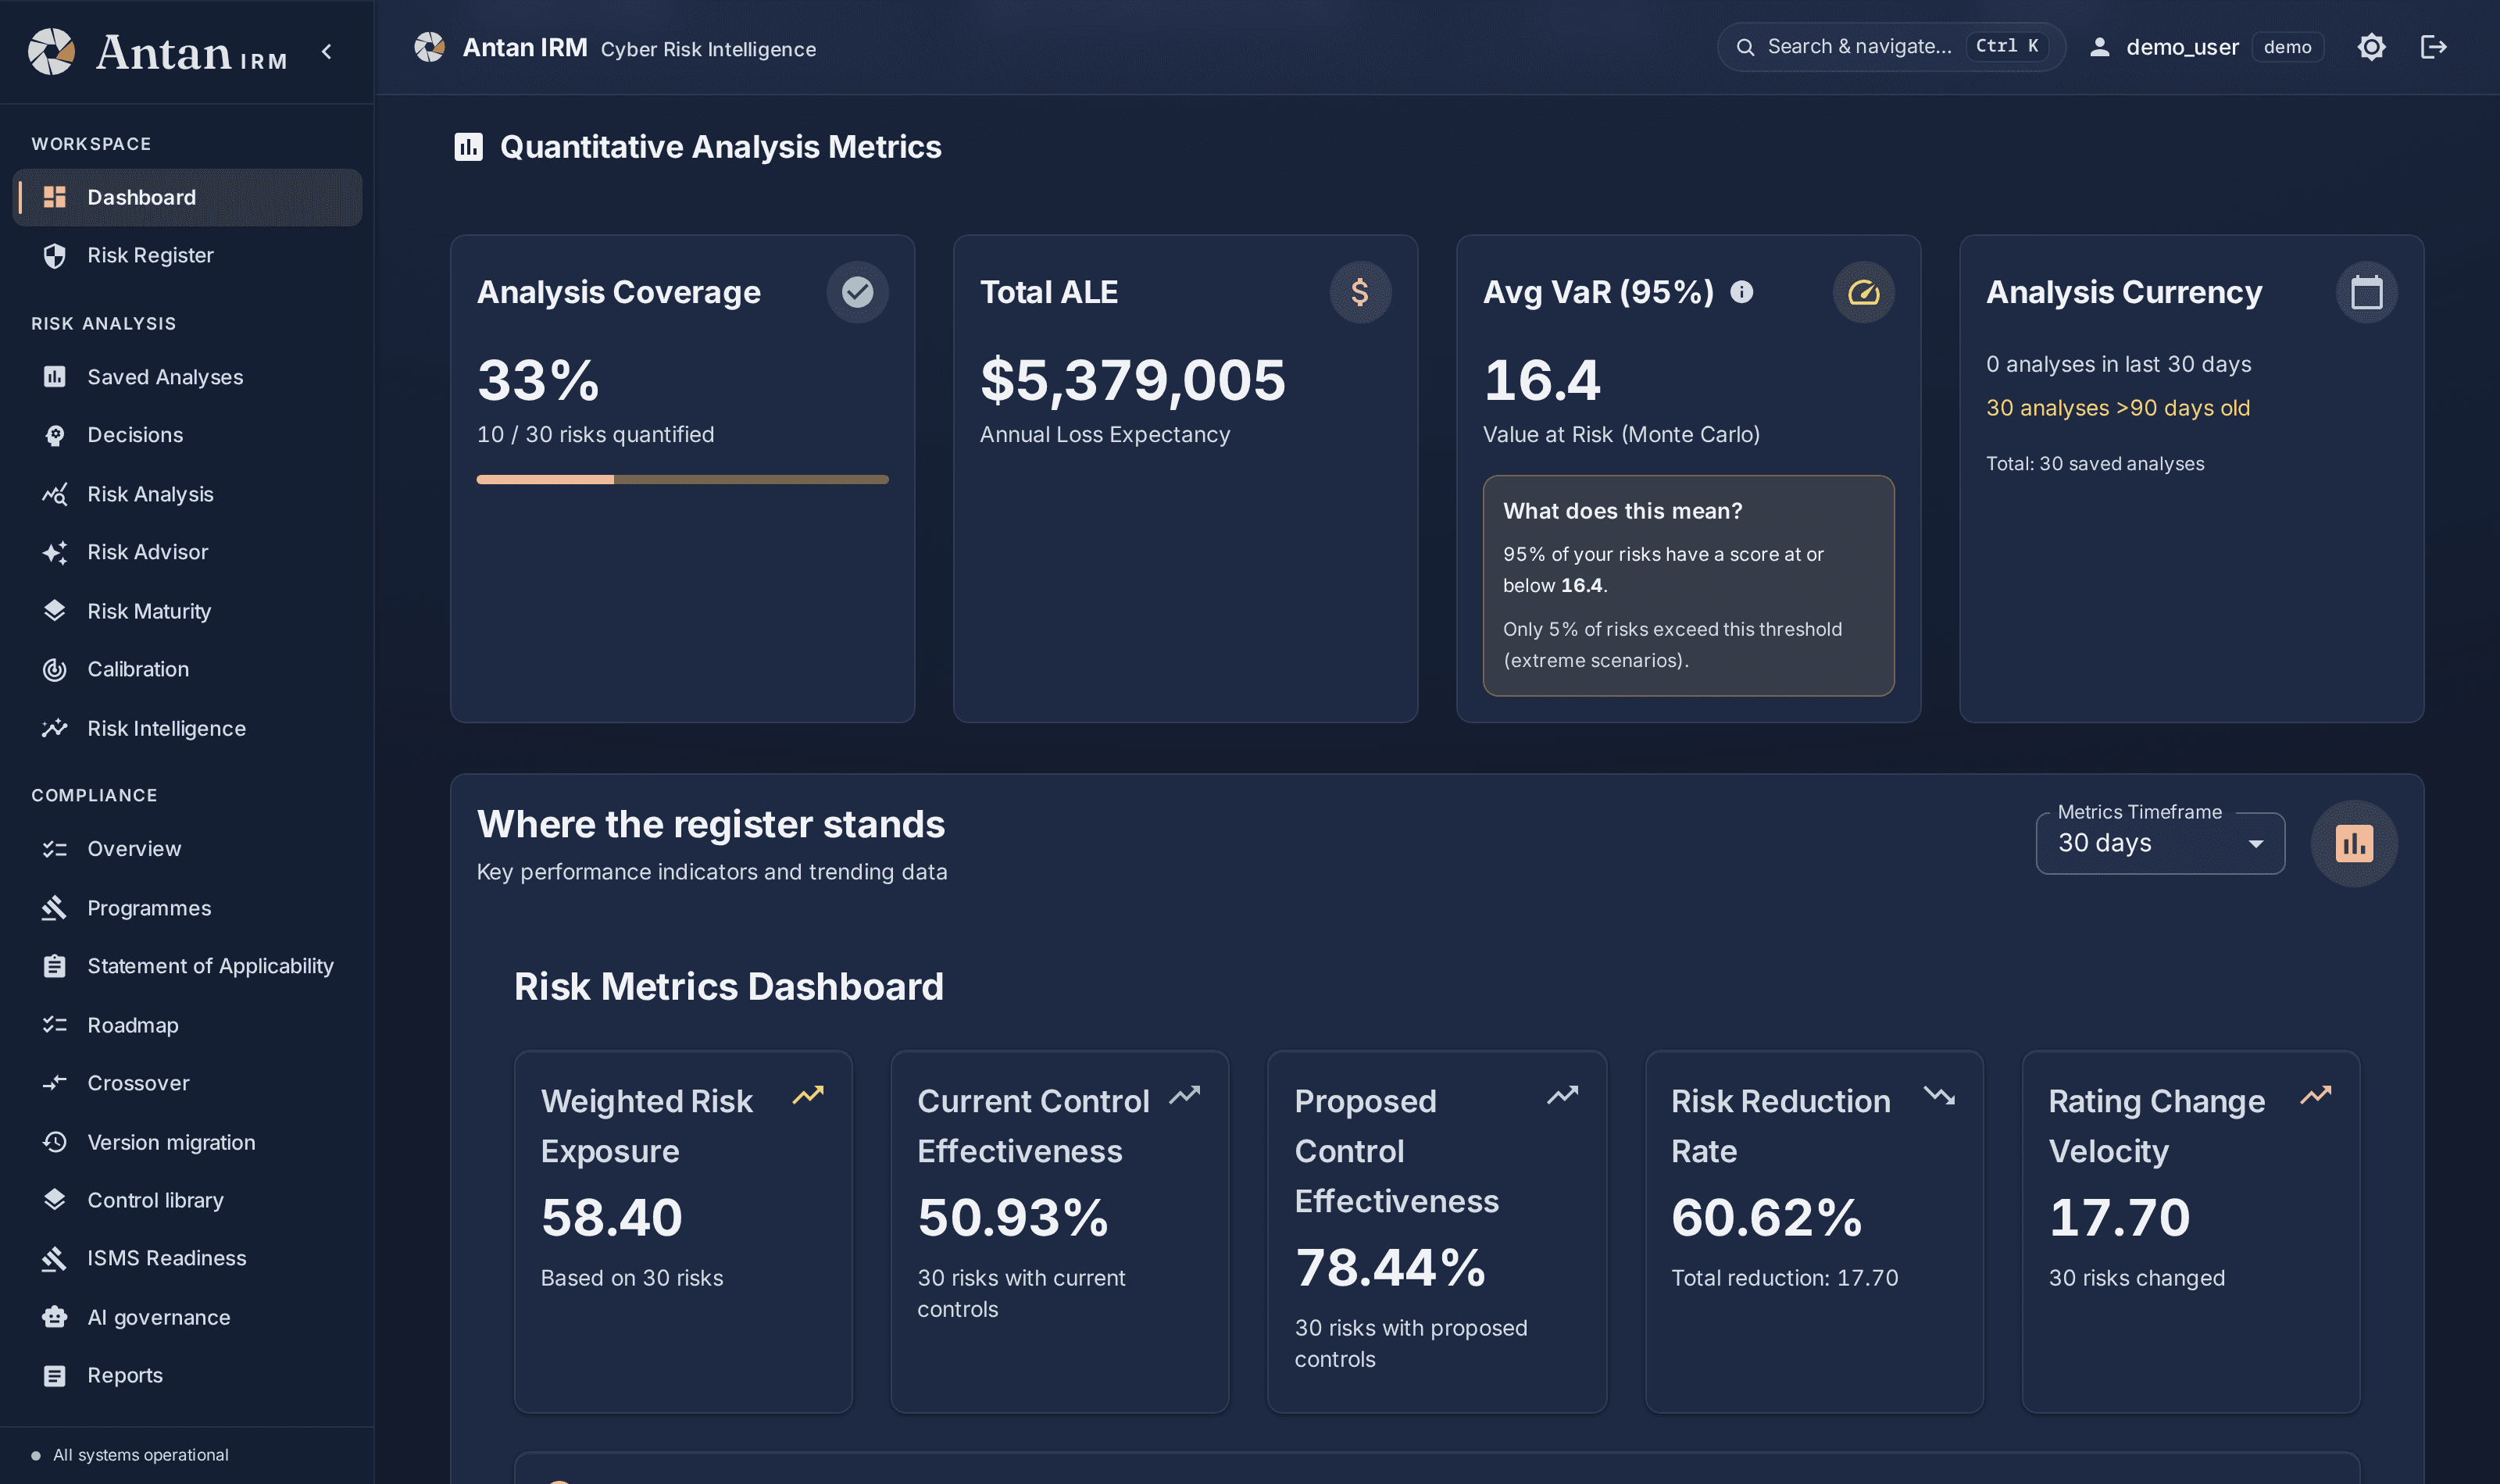2500x1484 pixels.
Task: Click the Total ALE dollar icon
Action: (x=1360, y=292)
